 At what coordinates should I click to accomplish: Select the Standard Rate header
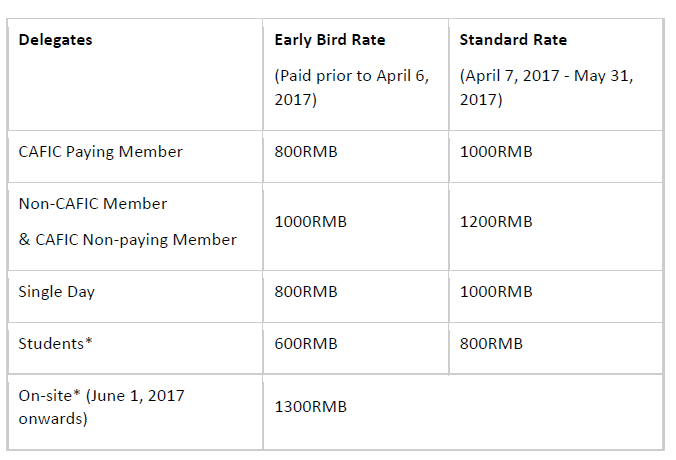[513, 40]
